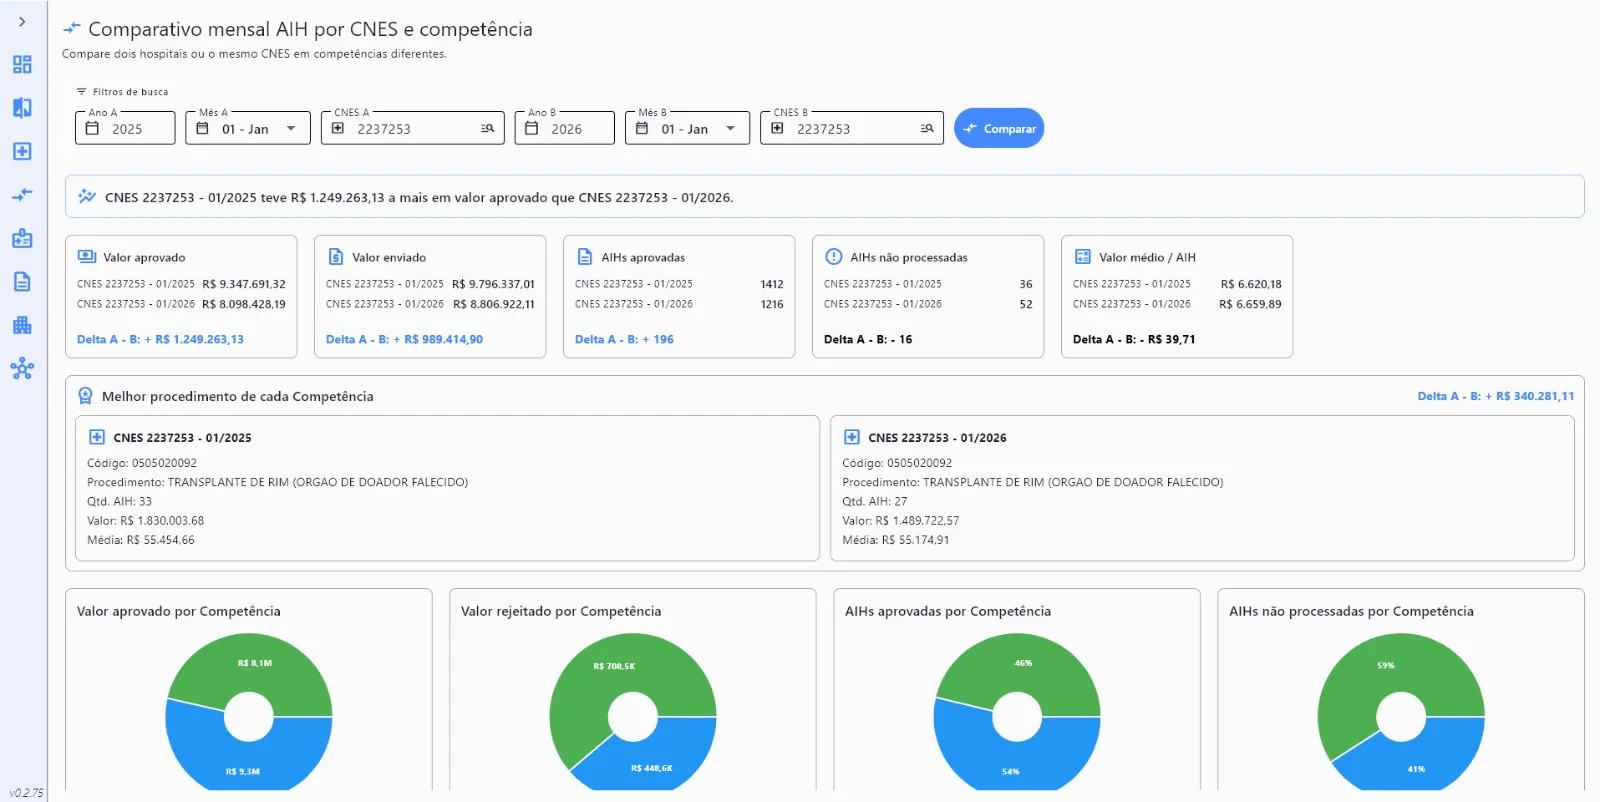The height and width of the screenshot is (802, 1600).
Task: Click the Valor médio / AIH calculator icon
Action: point(1083,257)
